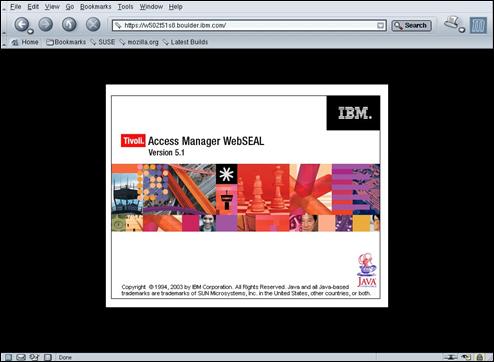The width and height of the screenshot is (494, 362).
Task: Open Composer from status bar component icon
Action: [x=35, y=357]
